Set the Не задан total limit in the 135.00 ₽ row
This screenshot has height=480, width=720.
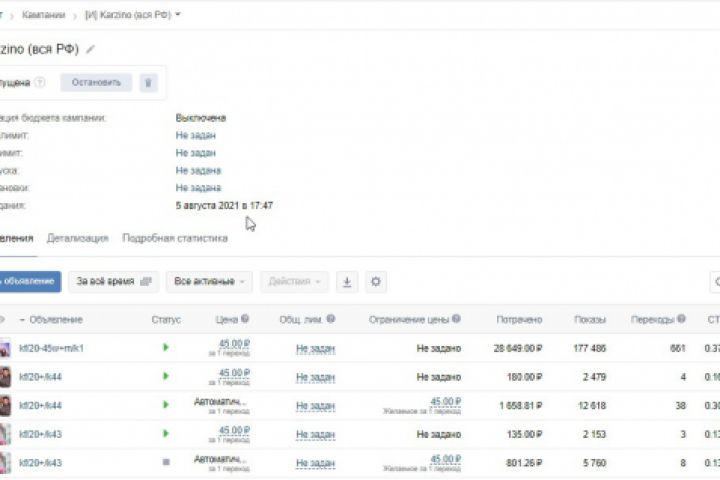315,435
